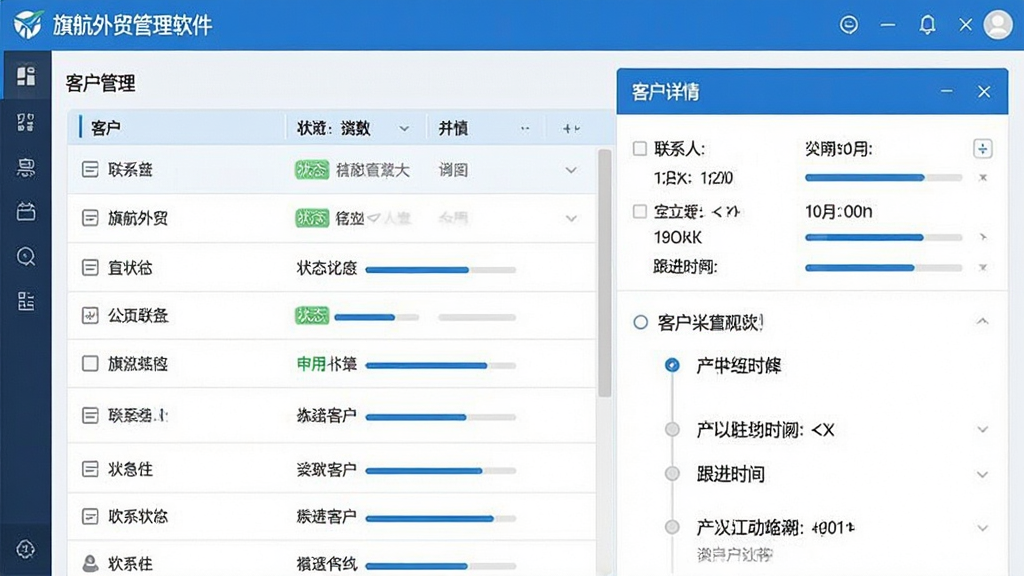Close the 客户详情 panel
Screen dimensions: 1024x576
(x=984, y=91)
